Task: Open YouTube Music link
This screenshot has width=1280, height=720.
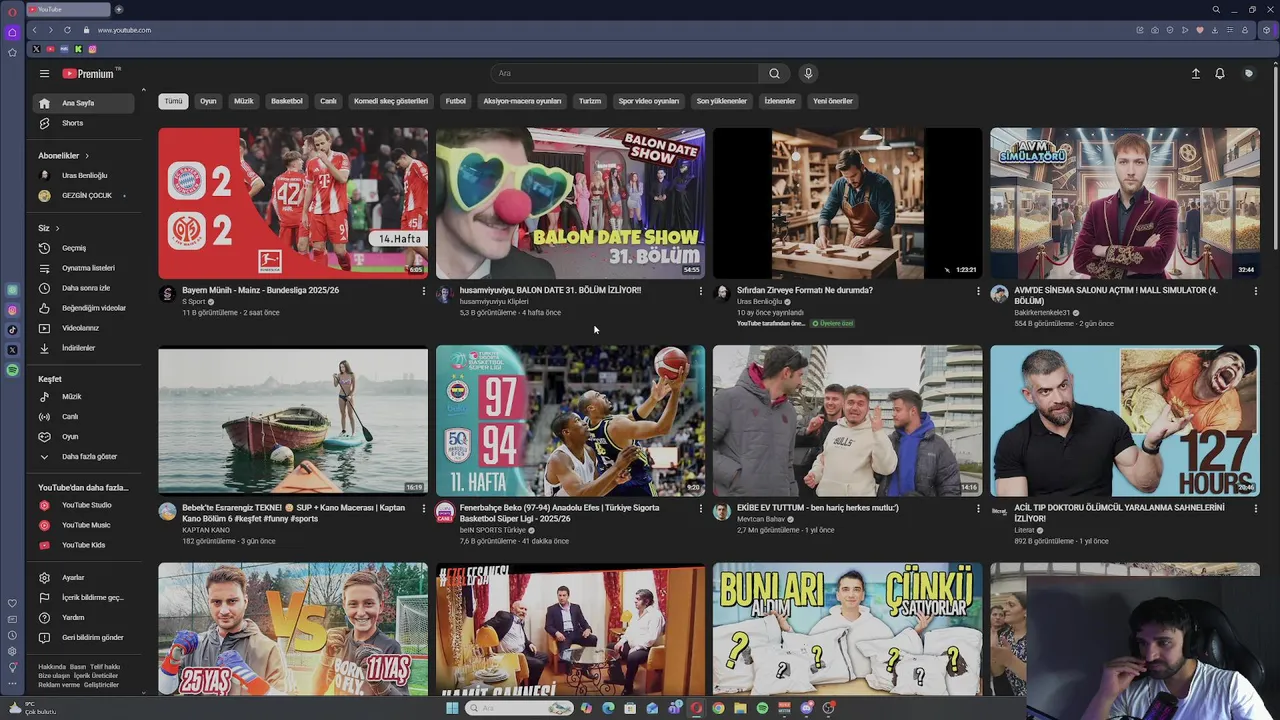Action: point(84,525)
